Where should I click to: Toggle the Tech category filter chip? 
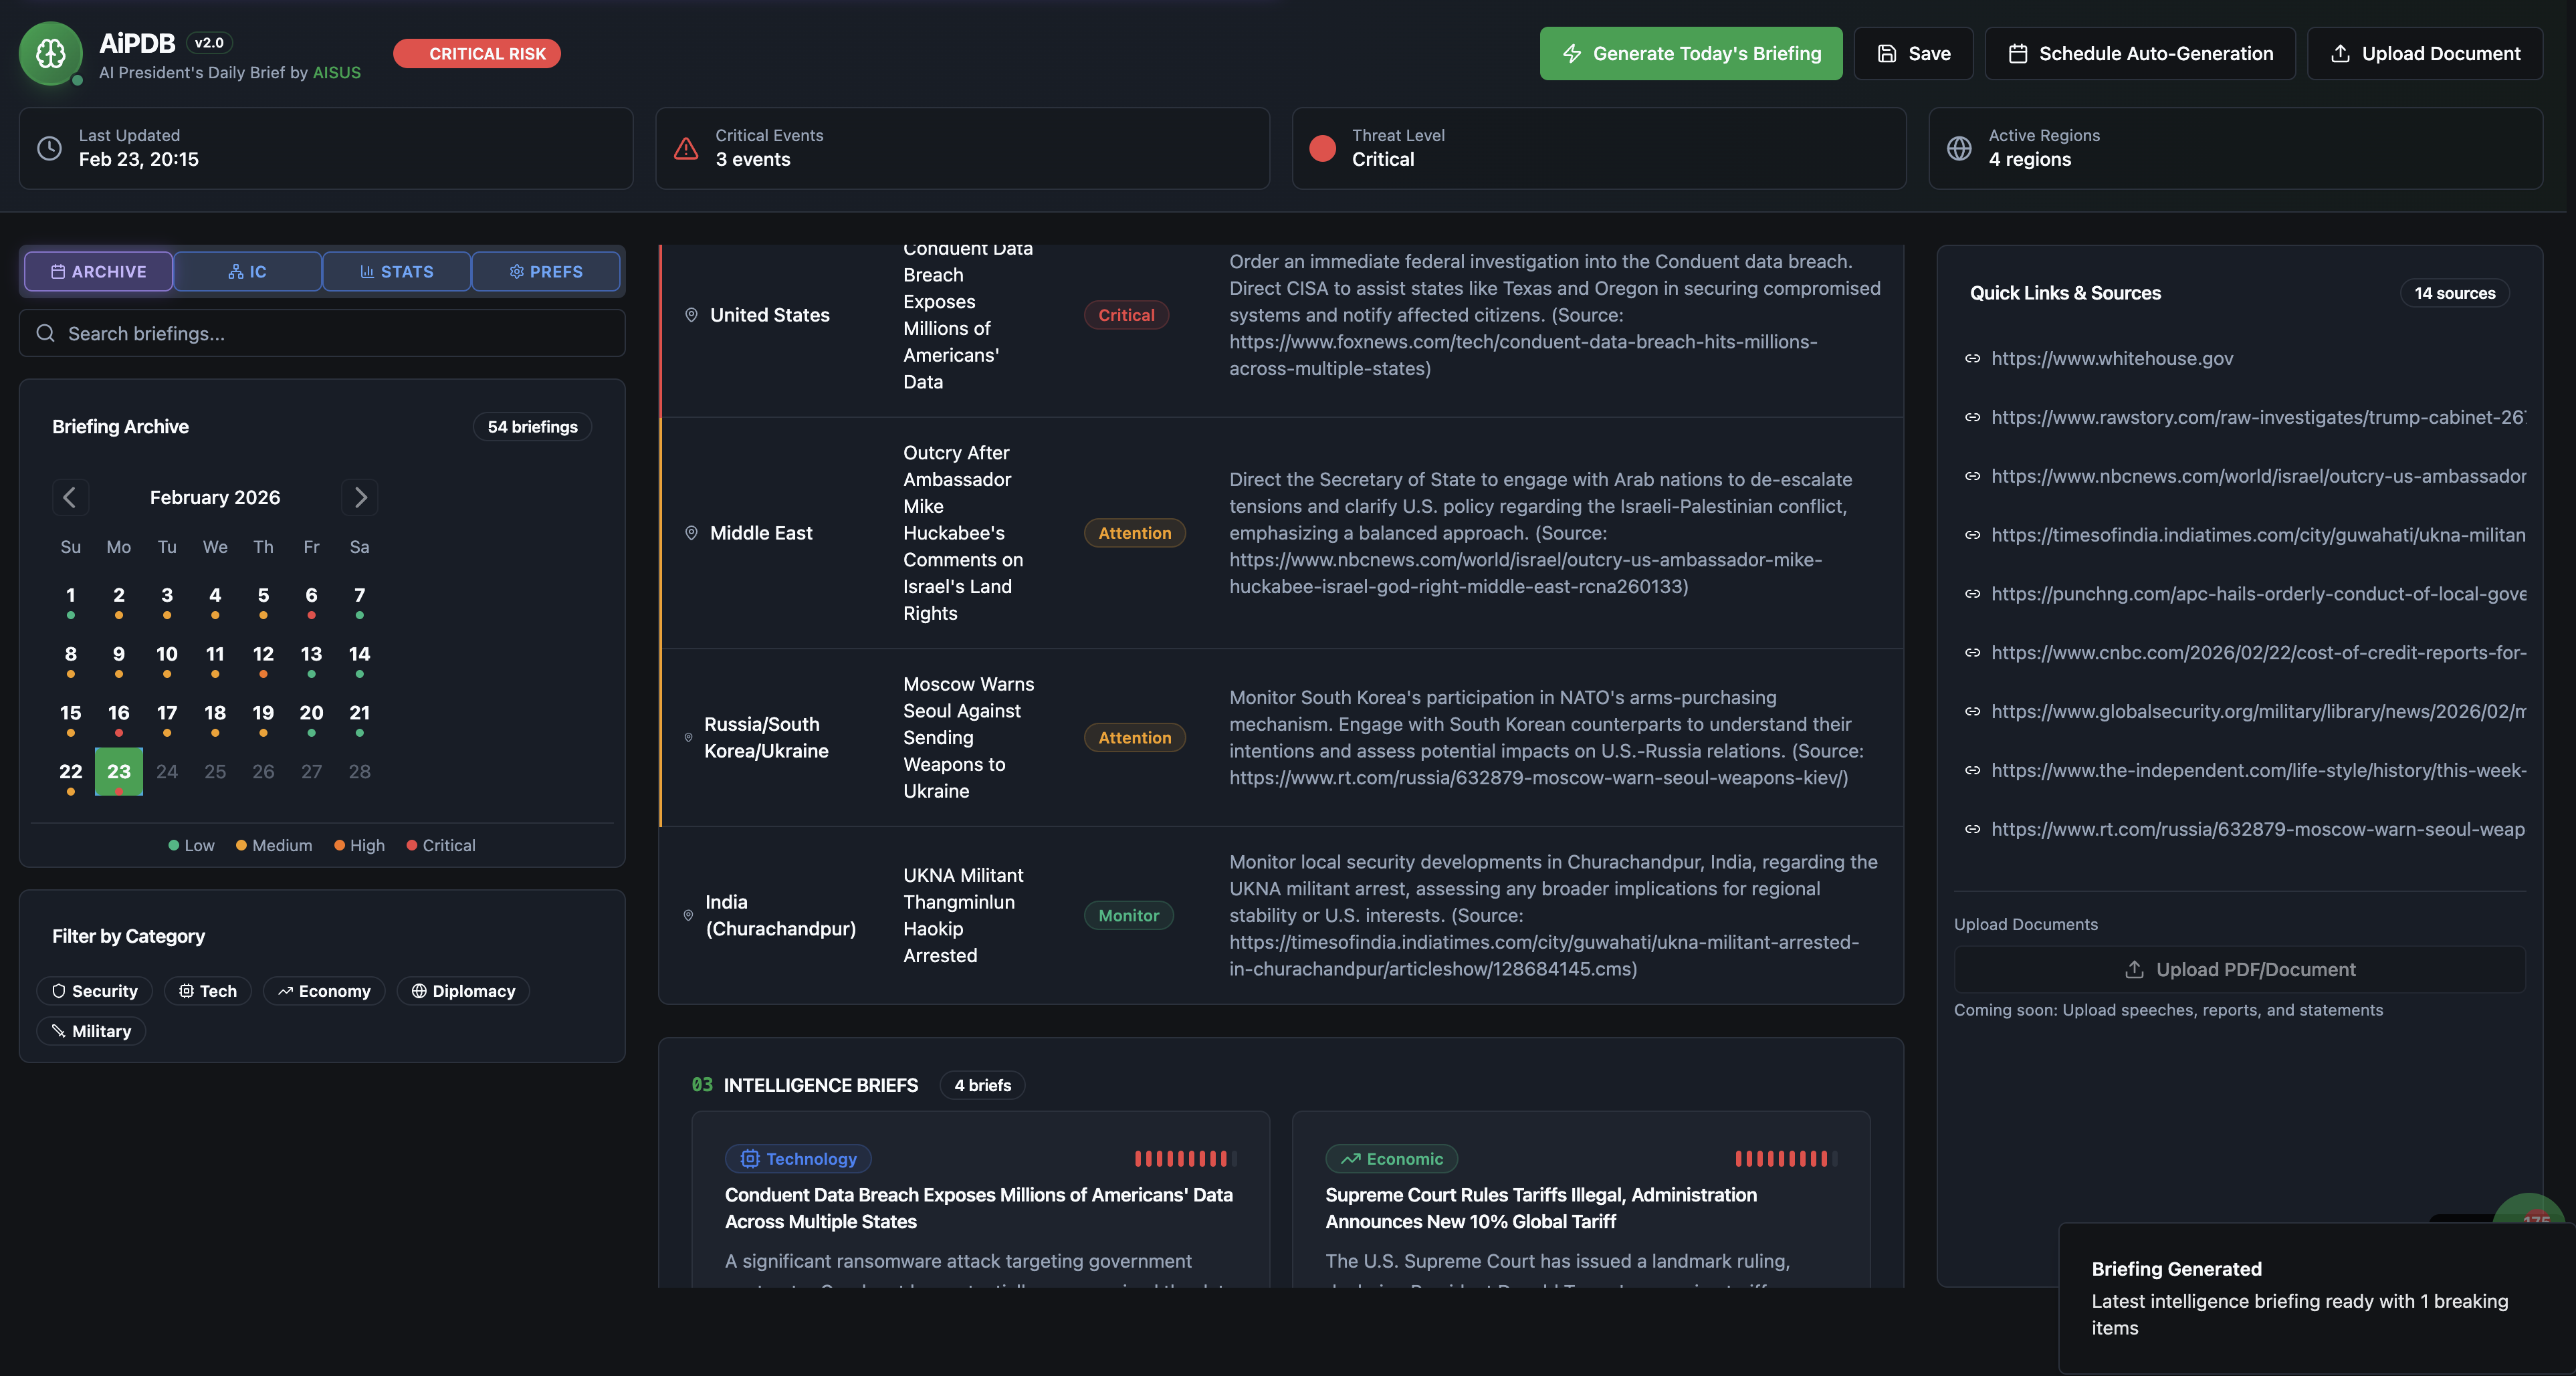pos(208,991)
